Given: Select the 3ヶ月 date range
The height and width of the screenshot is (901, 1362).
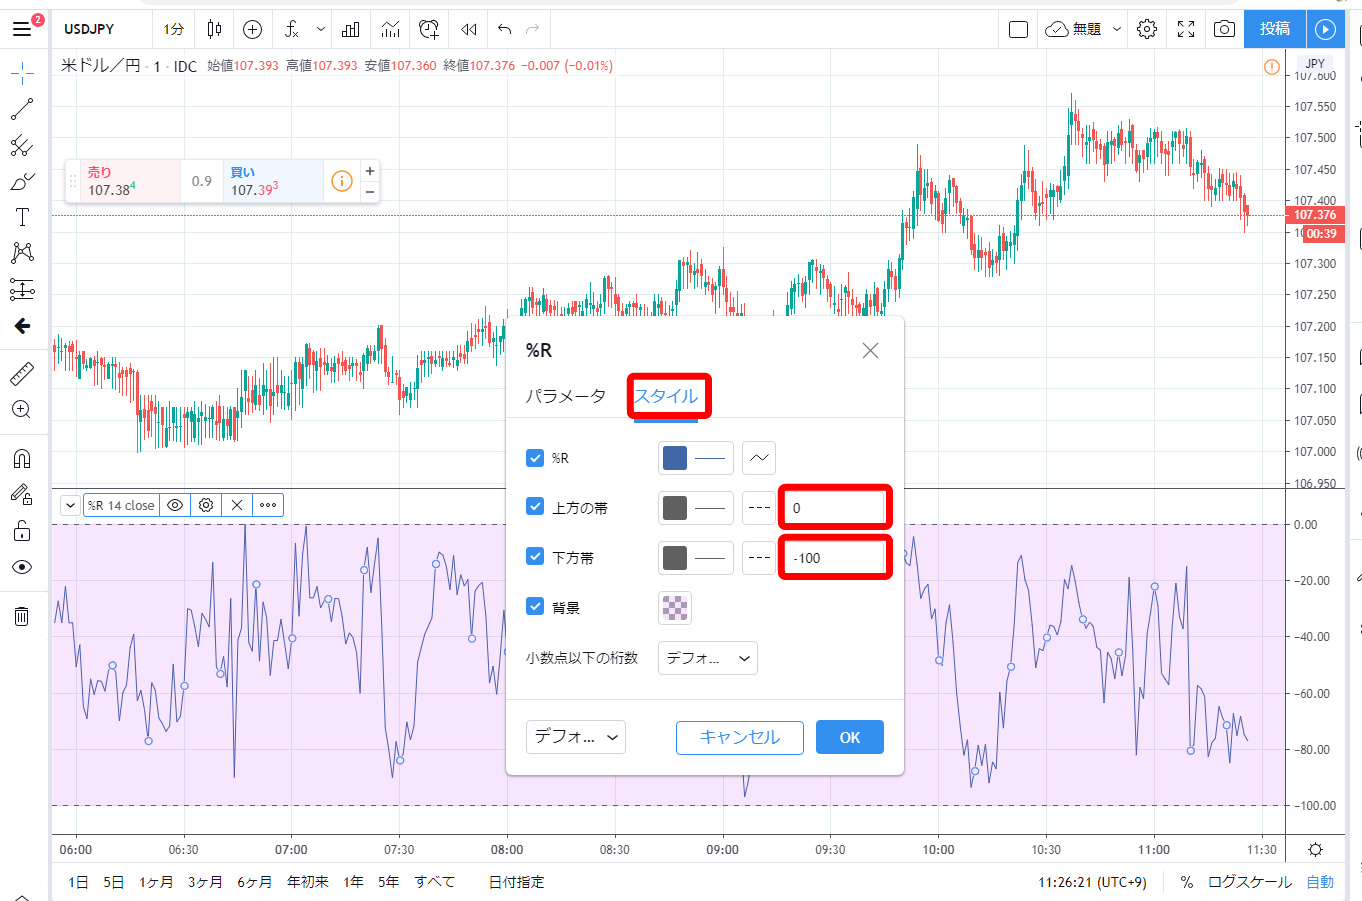Looking at the screenshot, I should (205, 882).
